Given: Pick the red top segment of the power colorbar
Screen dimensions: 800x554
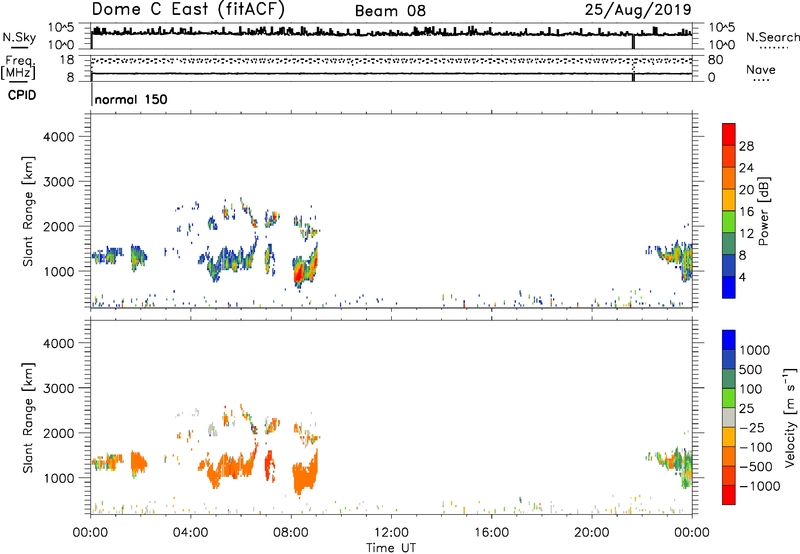Looking at the screenshot, I should (x=729, y=135).
